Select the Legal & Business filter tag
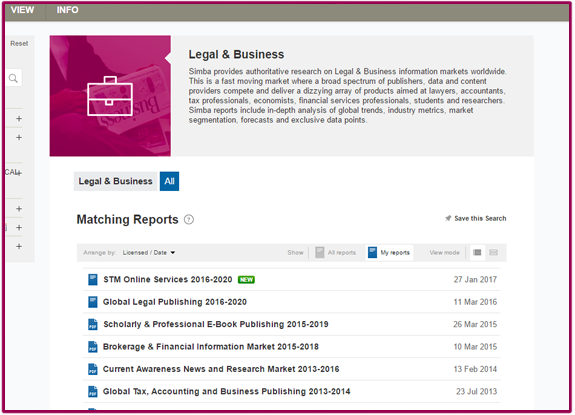 coord(116,181)
